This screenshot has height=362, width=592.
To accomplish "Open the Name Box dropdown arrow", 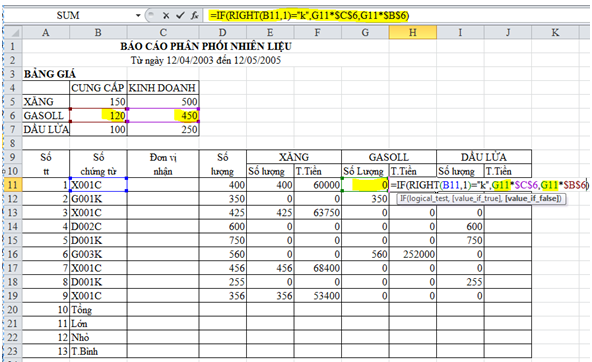I will click(138, 15).
